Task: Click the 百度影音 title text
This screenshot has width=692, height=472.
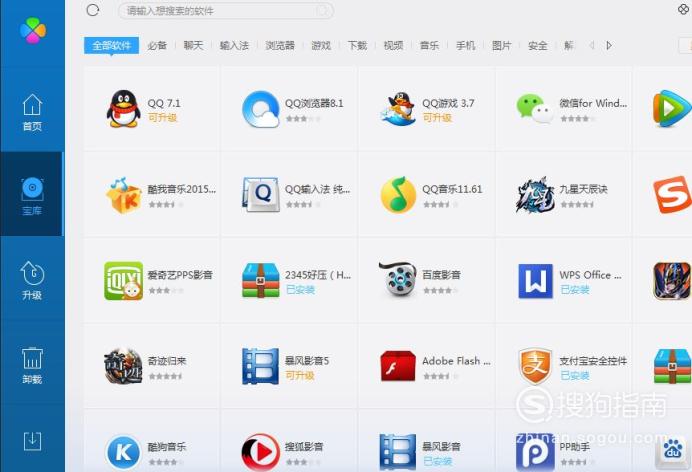Action: click(441, 275)
